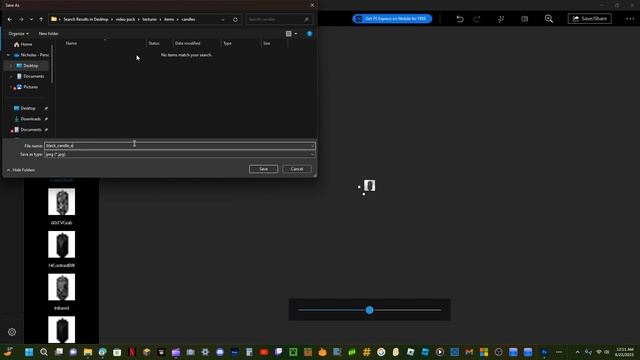Open File Explorer from taskbar
Image resolution: width=640 pixels, height=360 pixels.
tap(88, 352)
